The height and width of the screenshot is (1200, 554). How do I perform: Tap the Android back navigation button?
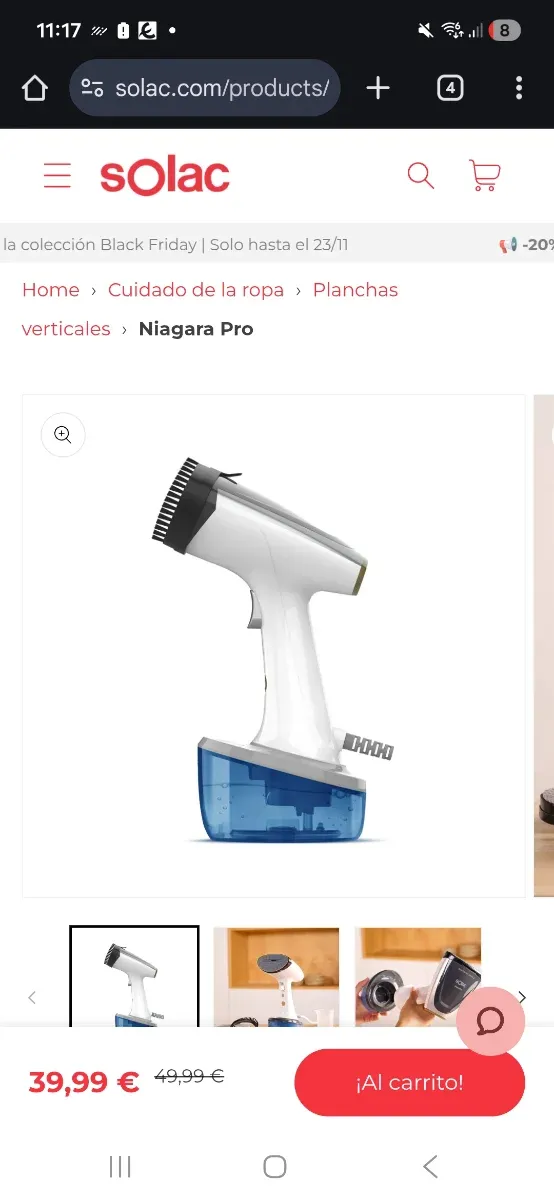click(x=430, y=1166)
